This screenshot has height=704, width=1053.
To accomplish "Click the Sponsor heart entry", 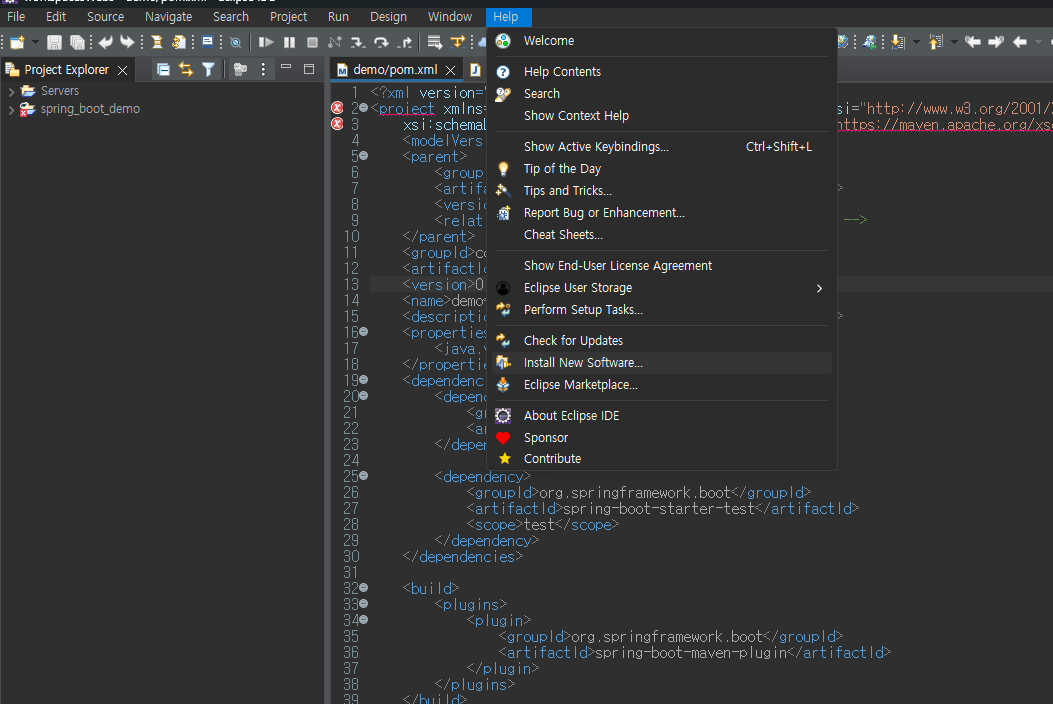I will (662, 437).
